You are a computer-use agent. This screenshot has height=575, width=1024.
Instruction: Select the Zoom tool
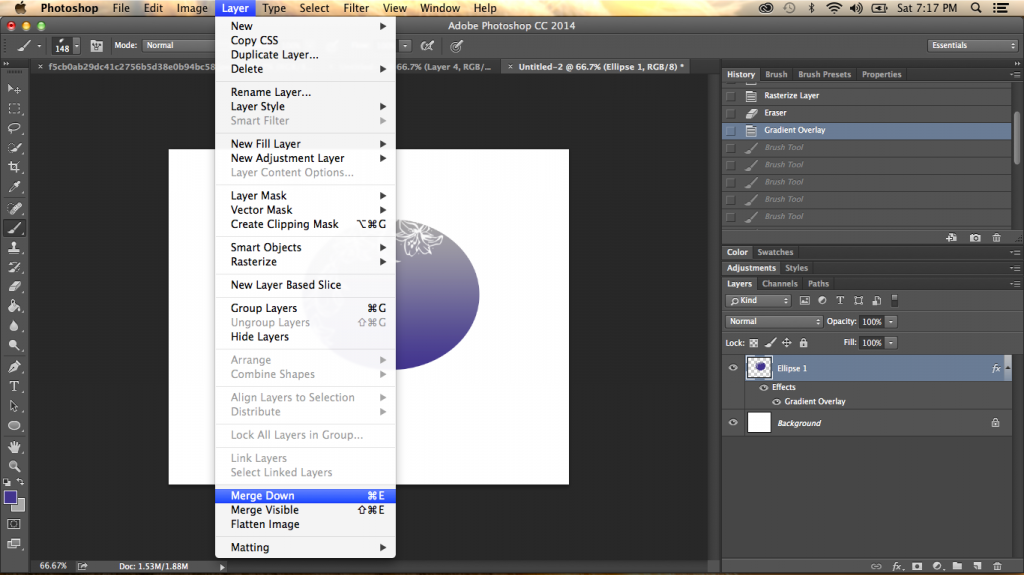coord(14,467)
